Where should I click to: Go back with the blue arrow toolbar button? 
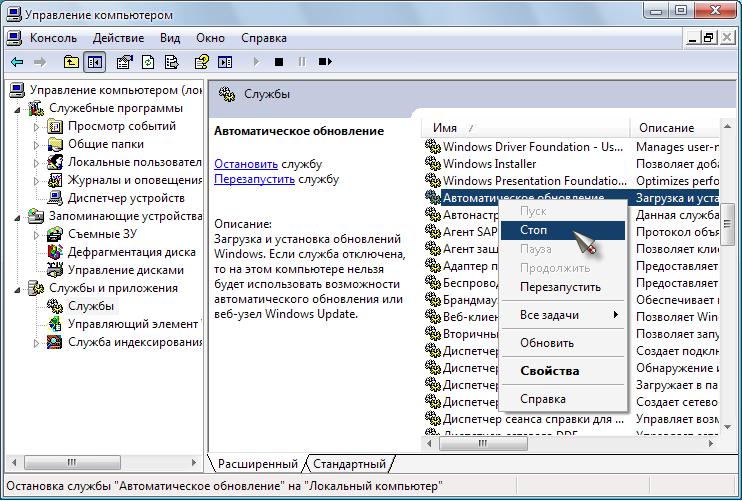(17, 62)
